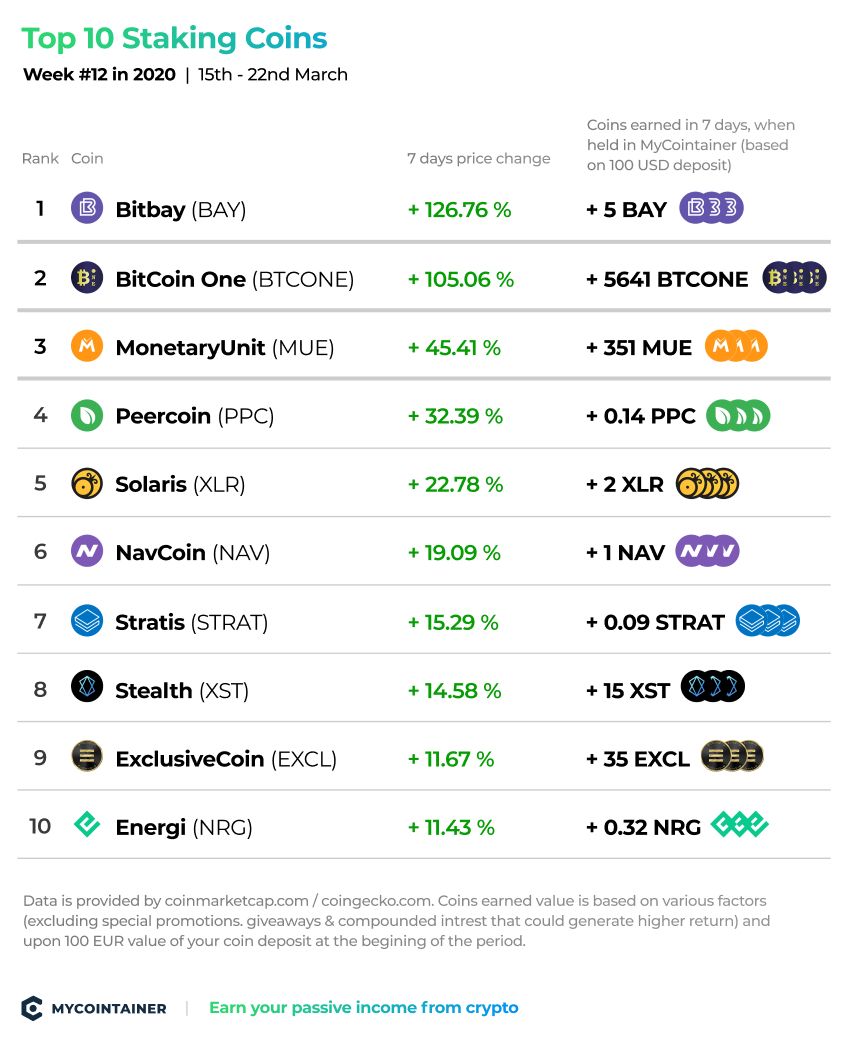Click the stacked NRG coins earned graphic
The image size is (858, 1056).
[739, 824]
